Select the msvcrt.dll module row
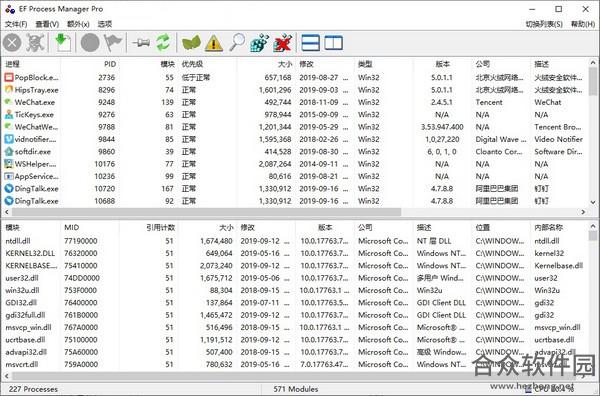Screen dimensions: 600x396 pyautogui.click(x=295, y=364)
